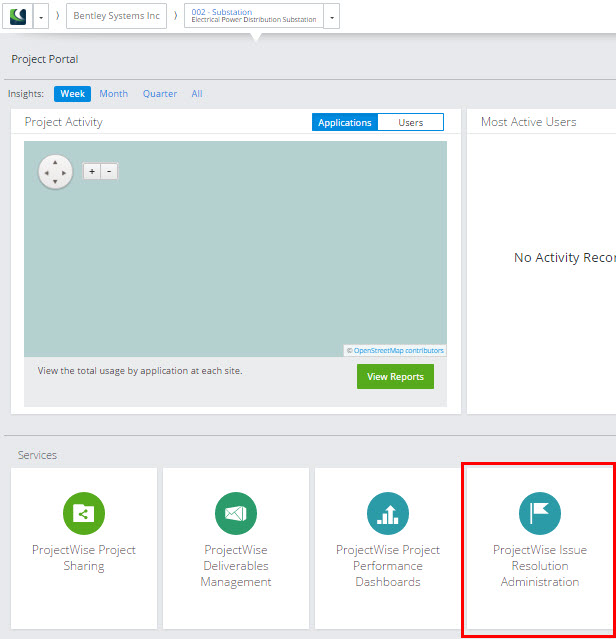
Task: Select the Users toggle in Project Activity
Action: point(411,122)
